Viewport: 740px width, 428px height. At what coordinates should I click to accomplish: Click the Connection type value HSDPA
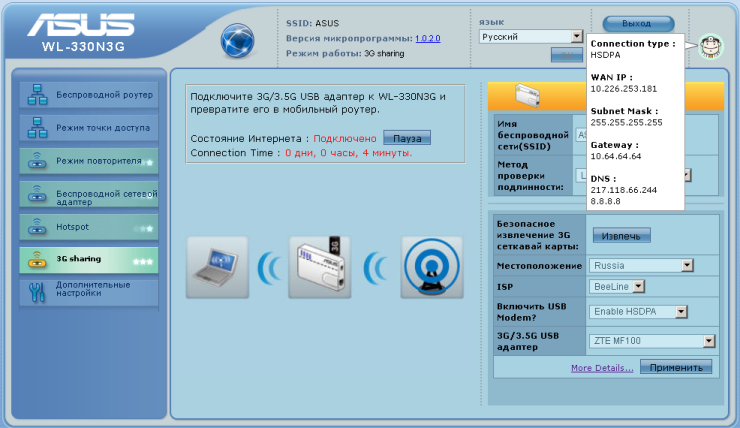click(605, 55)
